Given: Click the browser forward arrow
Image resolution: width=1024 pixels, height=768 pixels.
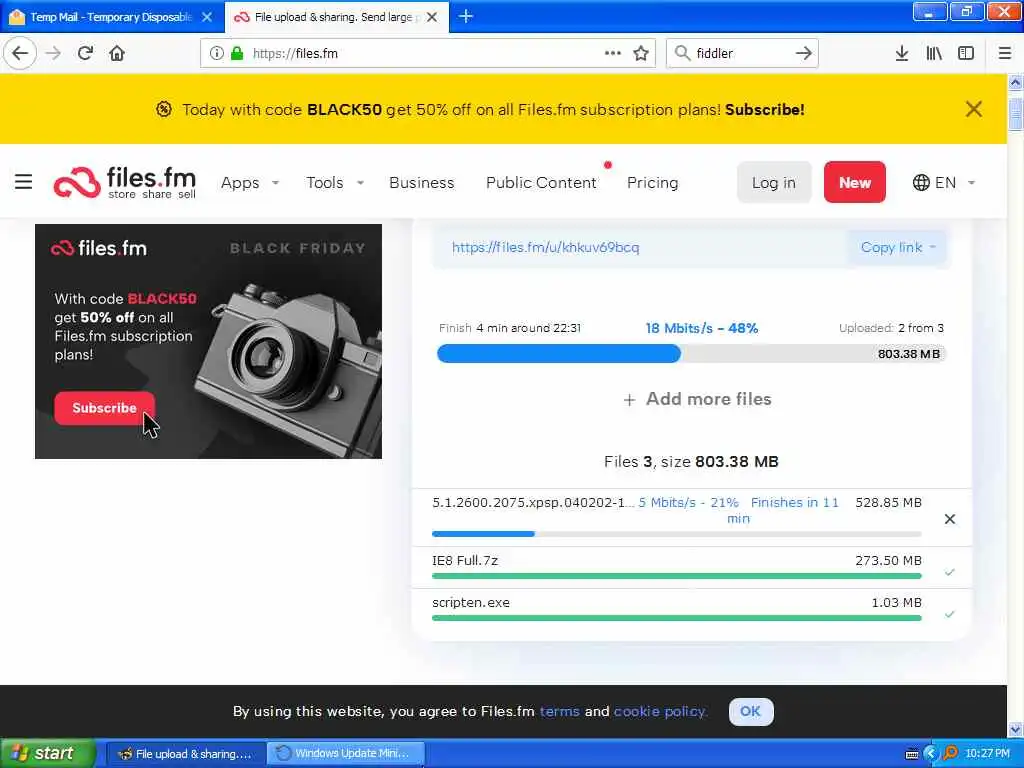Looking at the screenshot, I should tap(53, 54).
